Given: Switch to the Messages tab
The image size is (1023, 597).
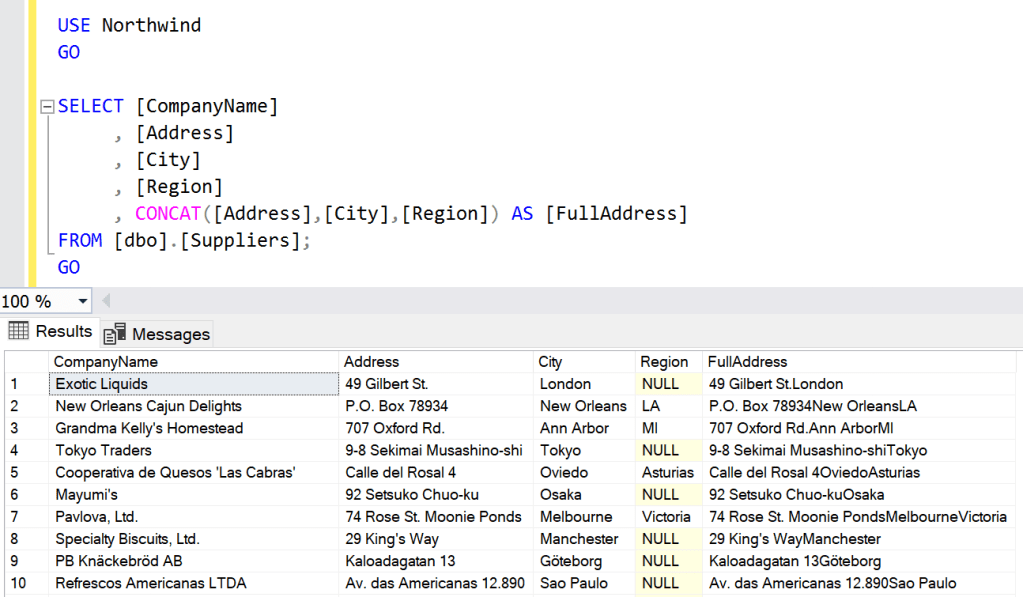Looking at the screenshot, I should tap(158, 333).
